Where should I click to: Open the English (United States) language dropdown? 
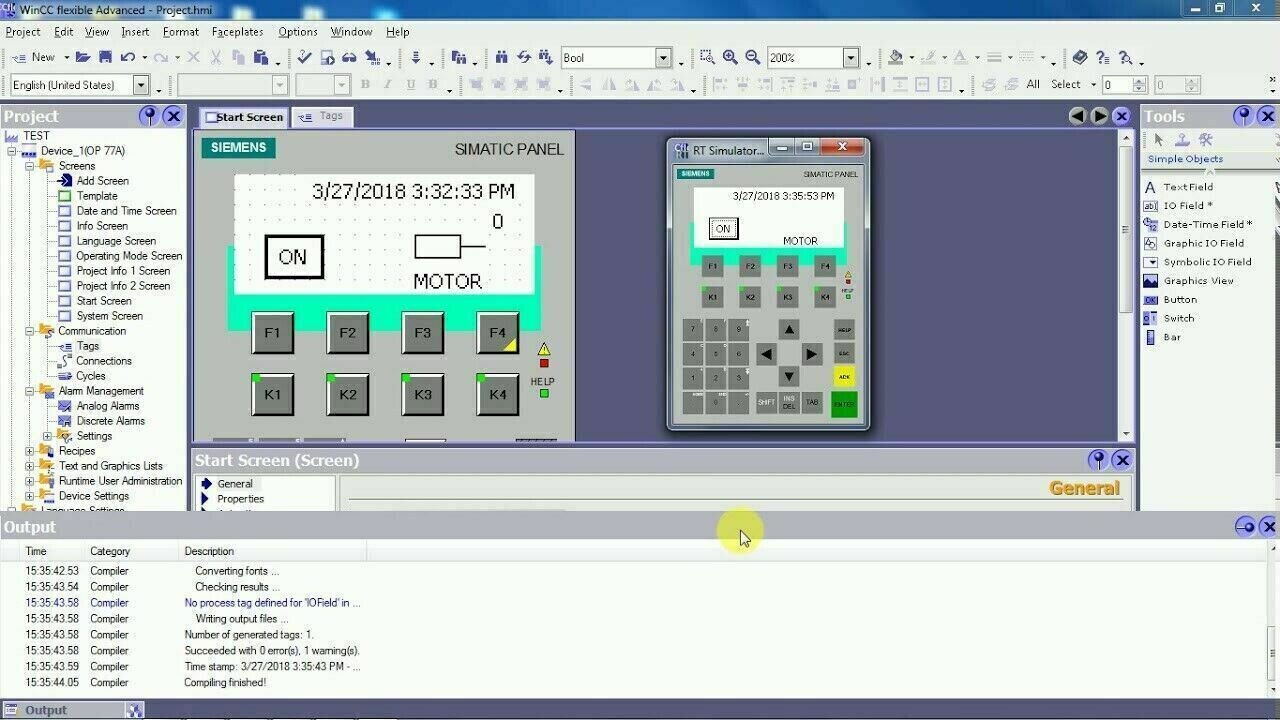(140, 86)
